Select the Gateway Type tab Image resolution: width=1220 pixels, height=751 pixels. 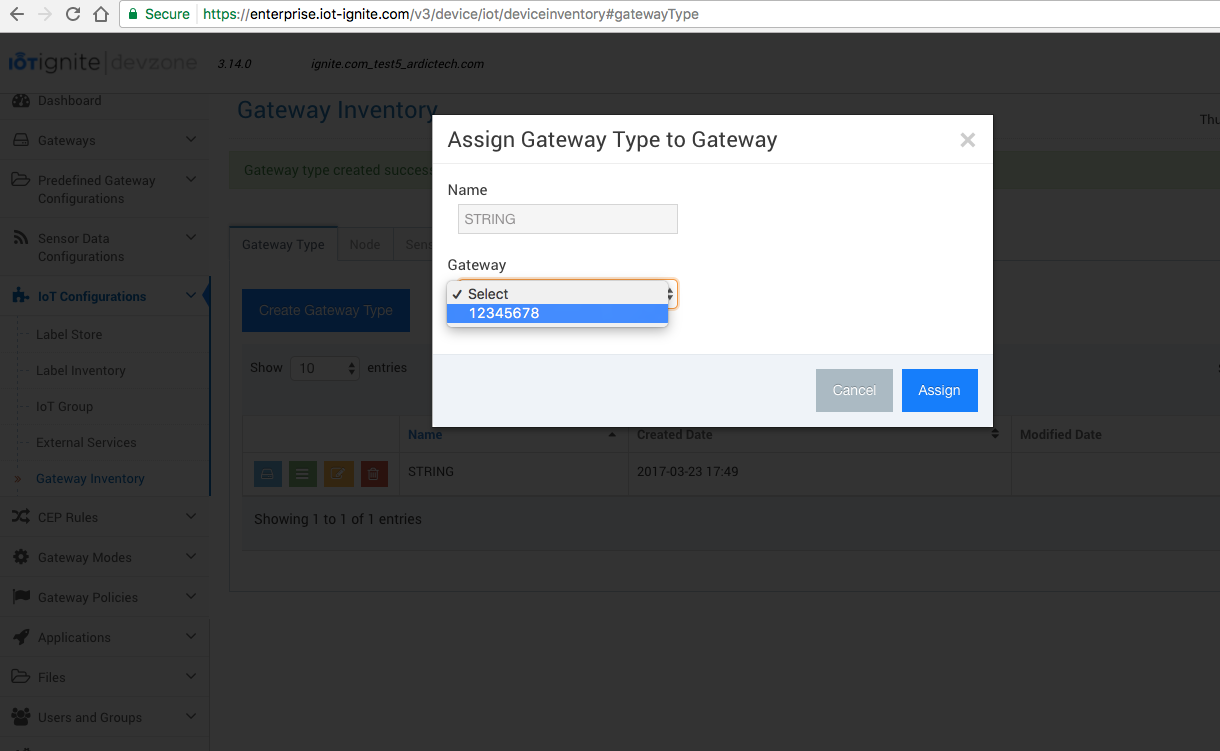coord(283,243)
